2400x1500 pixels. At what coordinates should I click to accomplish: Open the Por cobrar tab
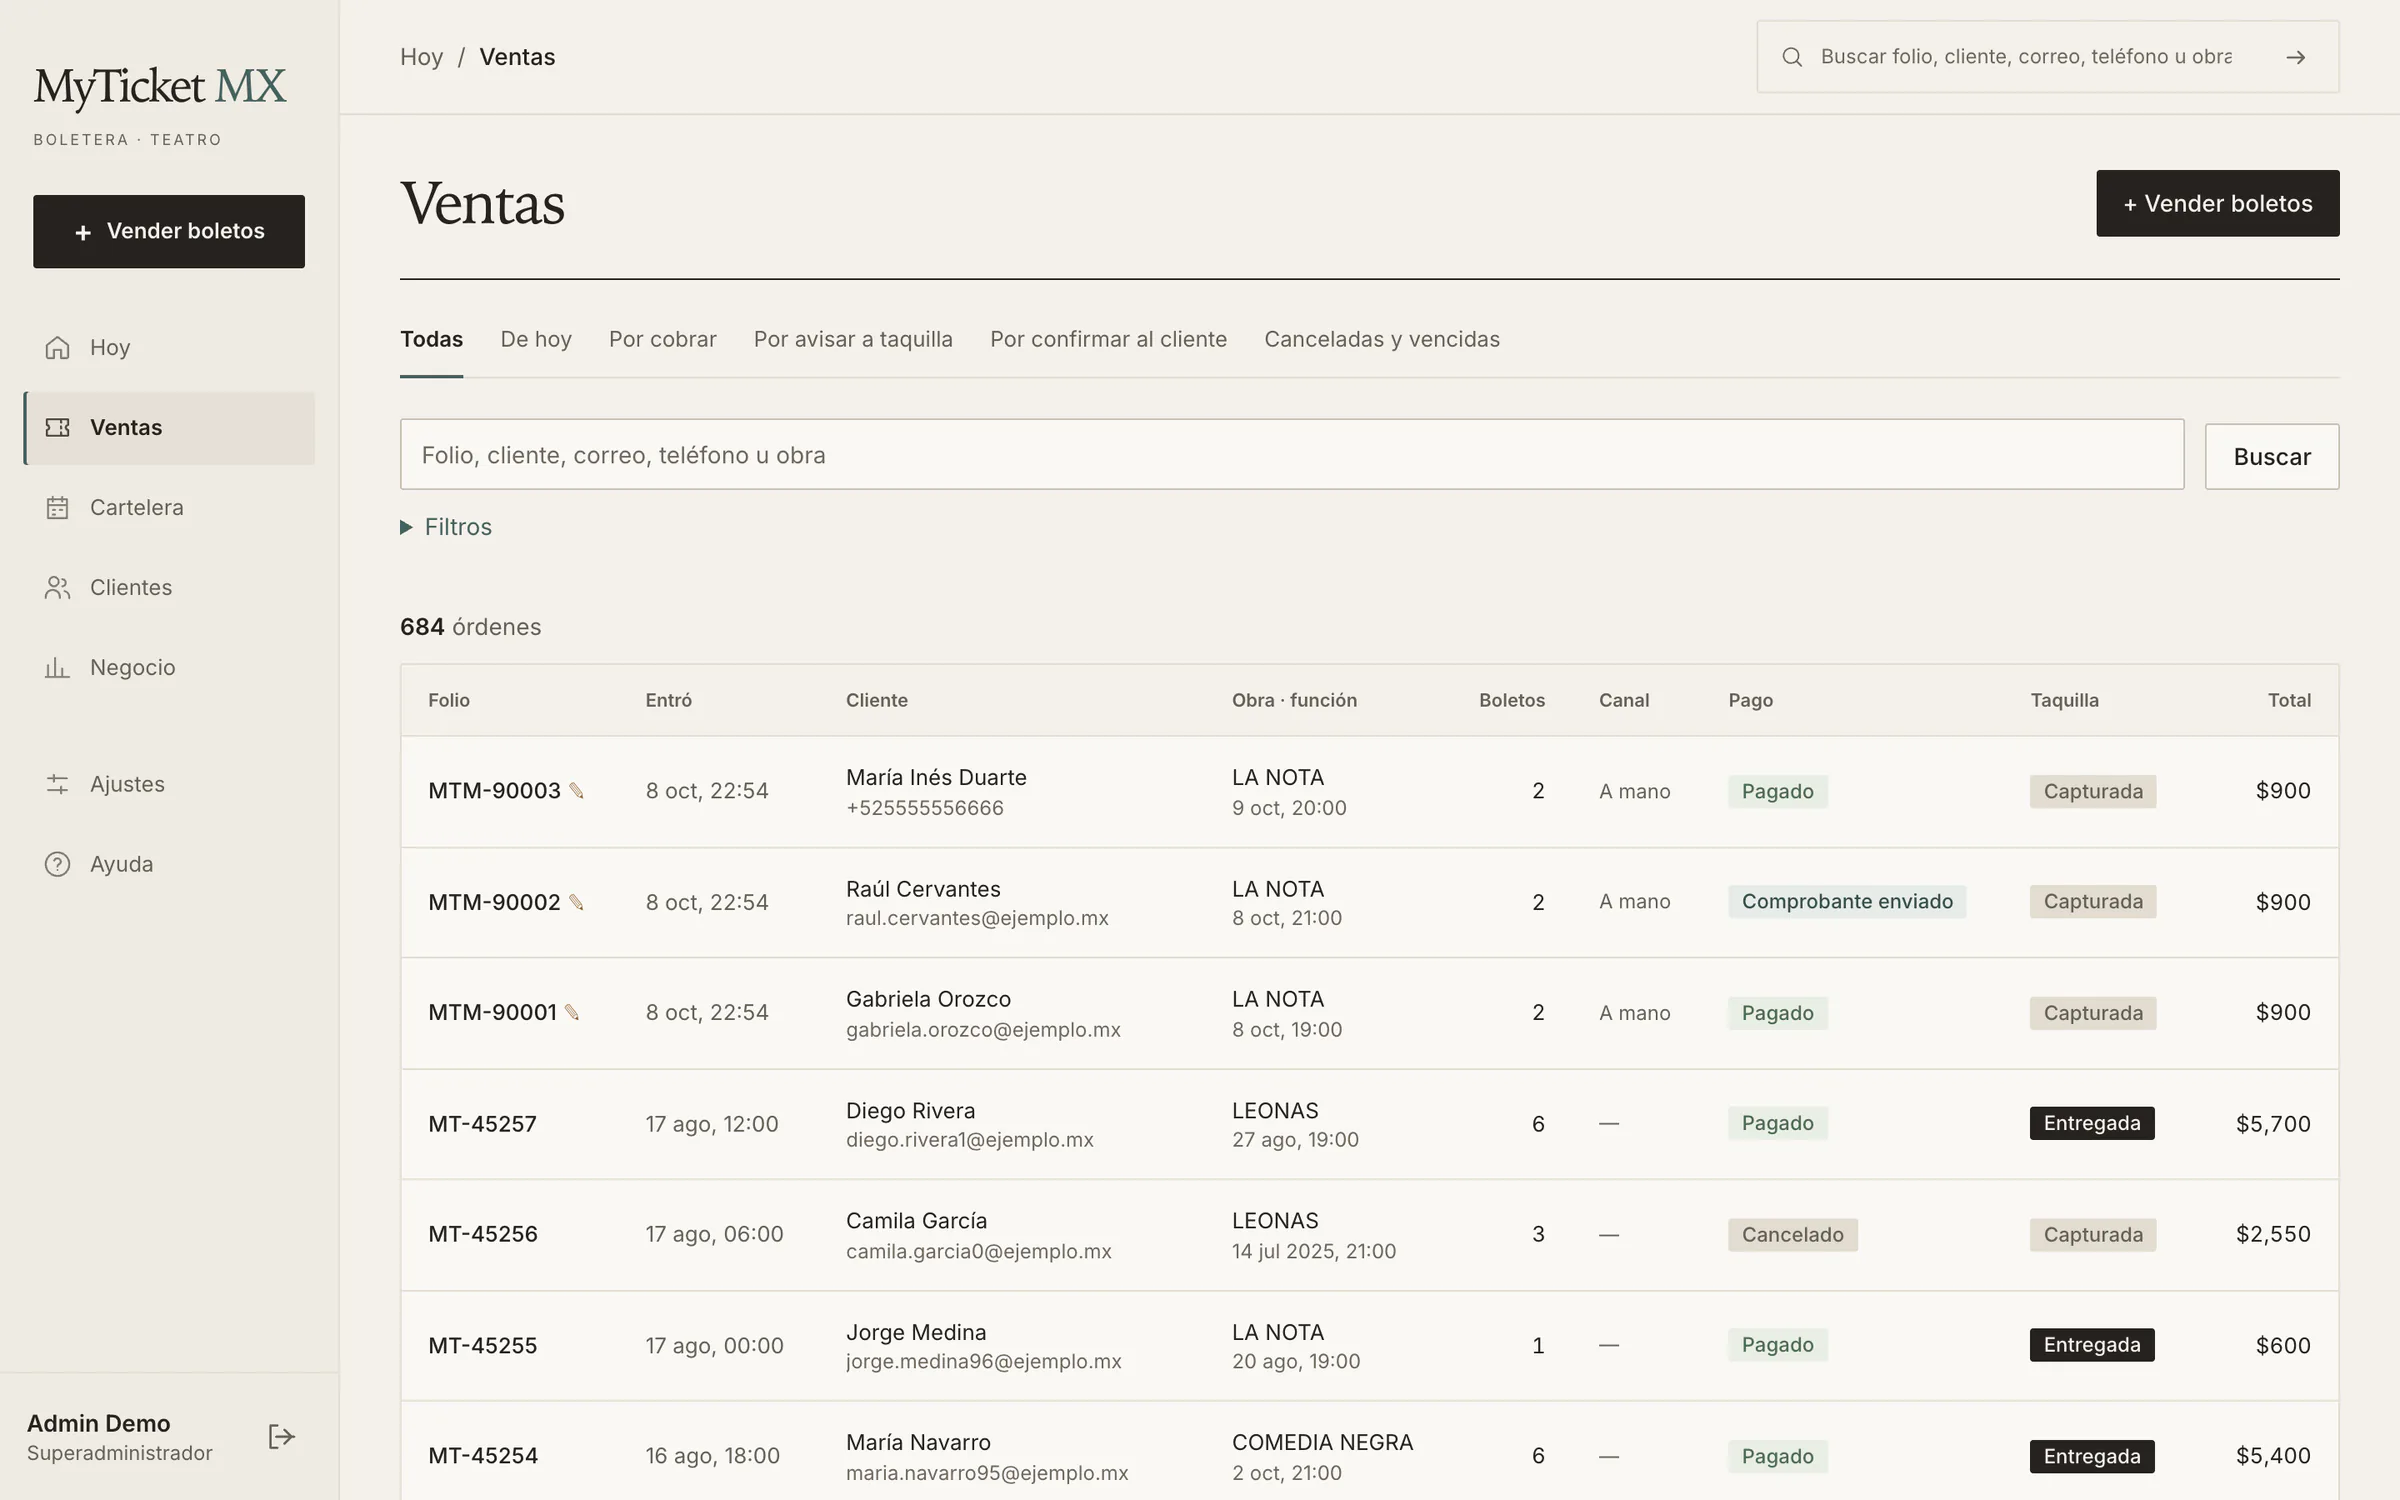[x=663, y=339]
